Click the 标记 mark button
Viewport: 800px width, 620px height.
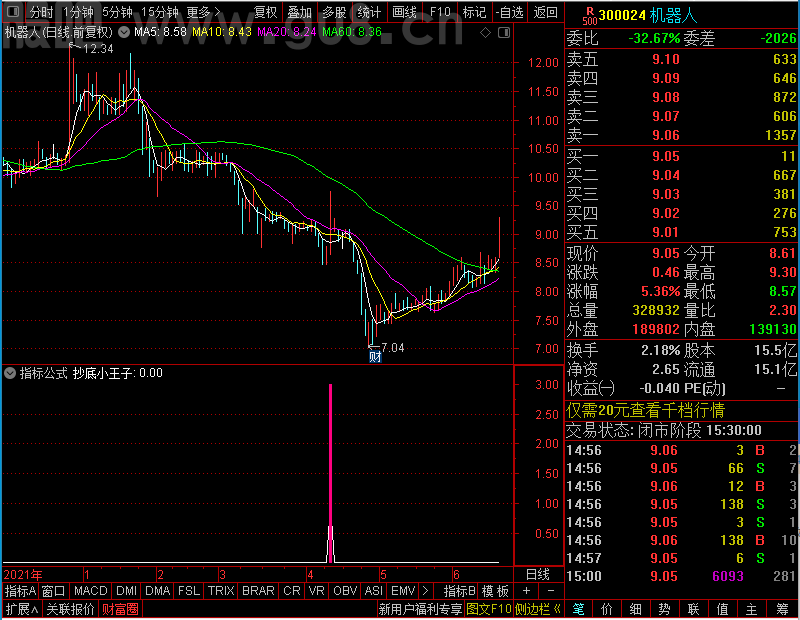474,12
